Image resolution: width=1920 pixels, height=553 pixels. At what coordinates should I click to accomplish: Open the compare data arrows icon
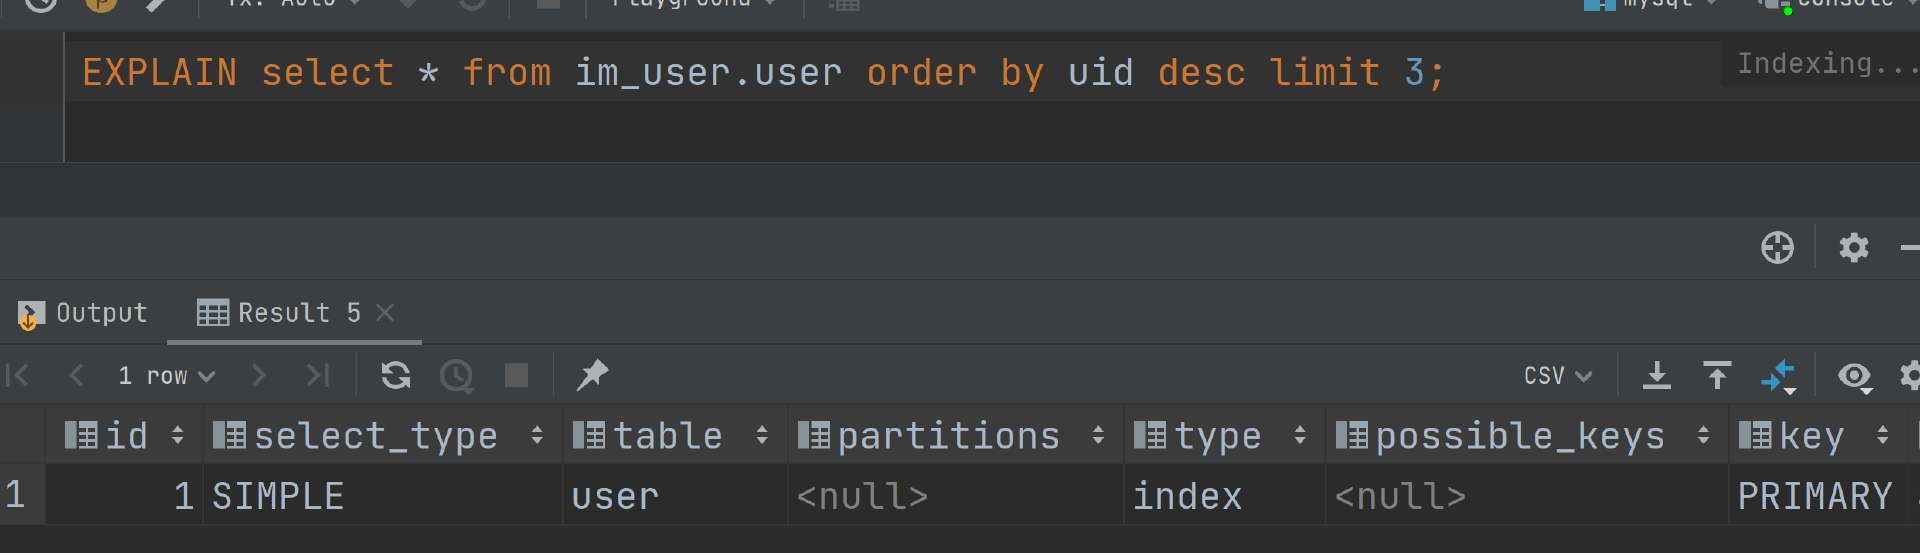coord(1778,376)
